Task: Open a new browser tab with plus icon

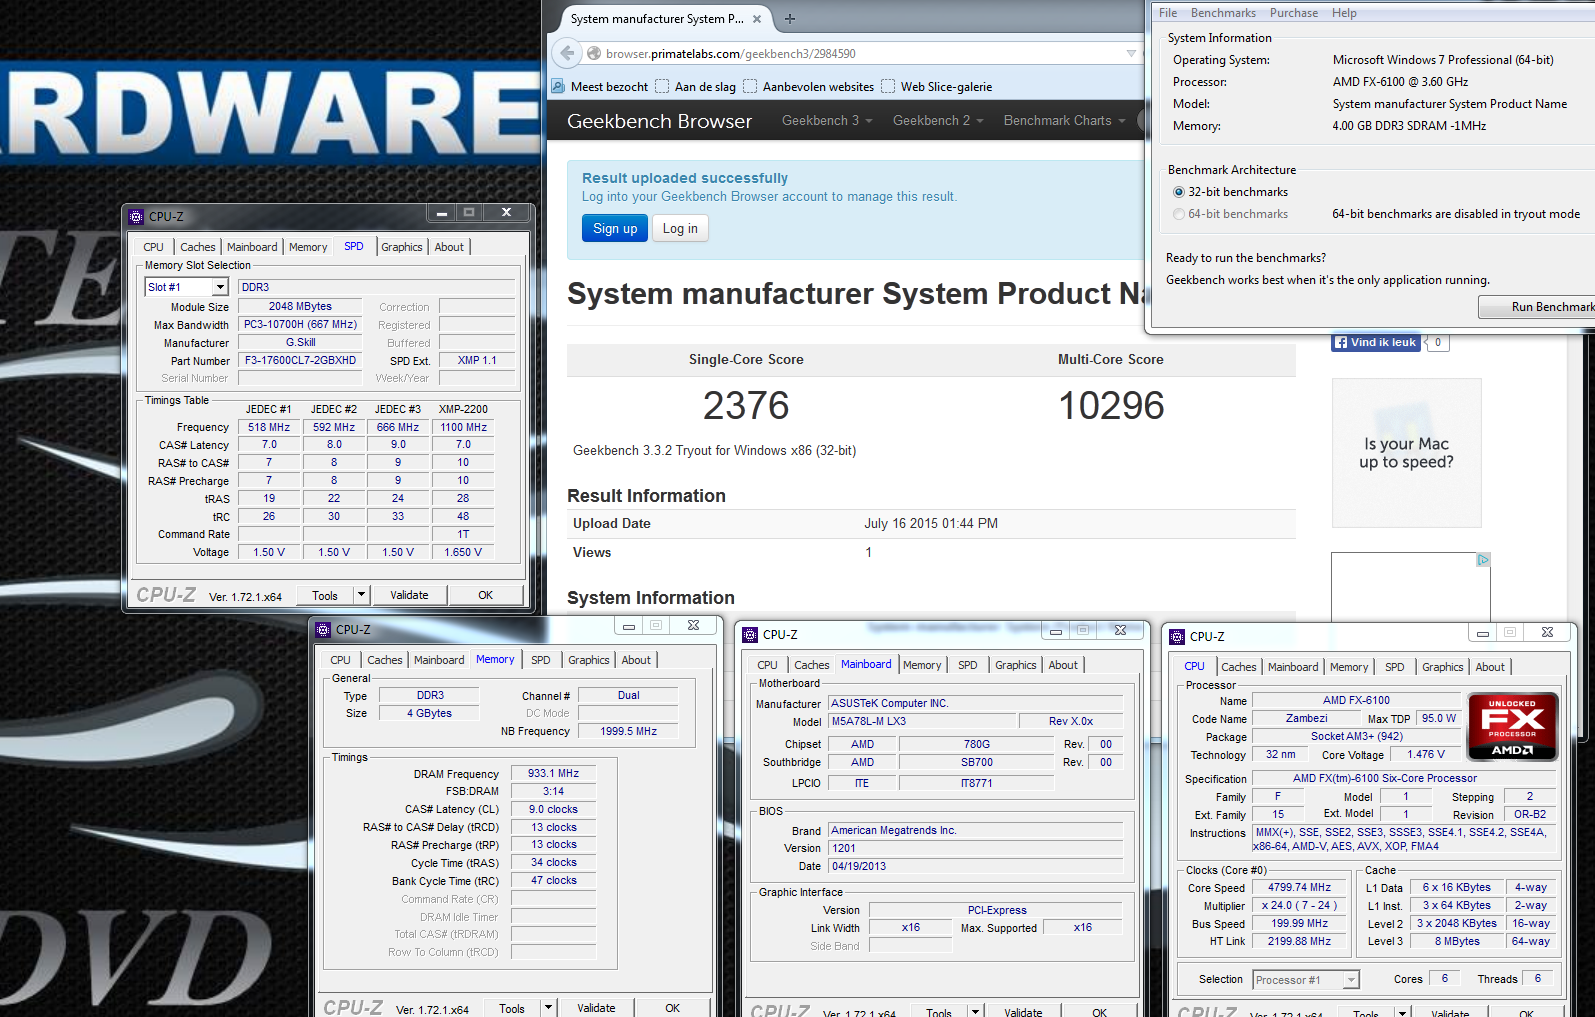Action: [790, 19]
